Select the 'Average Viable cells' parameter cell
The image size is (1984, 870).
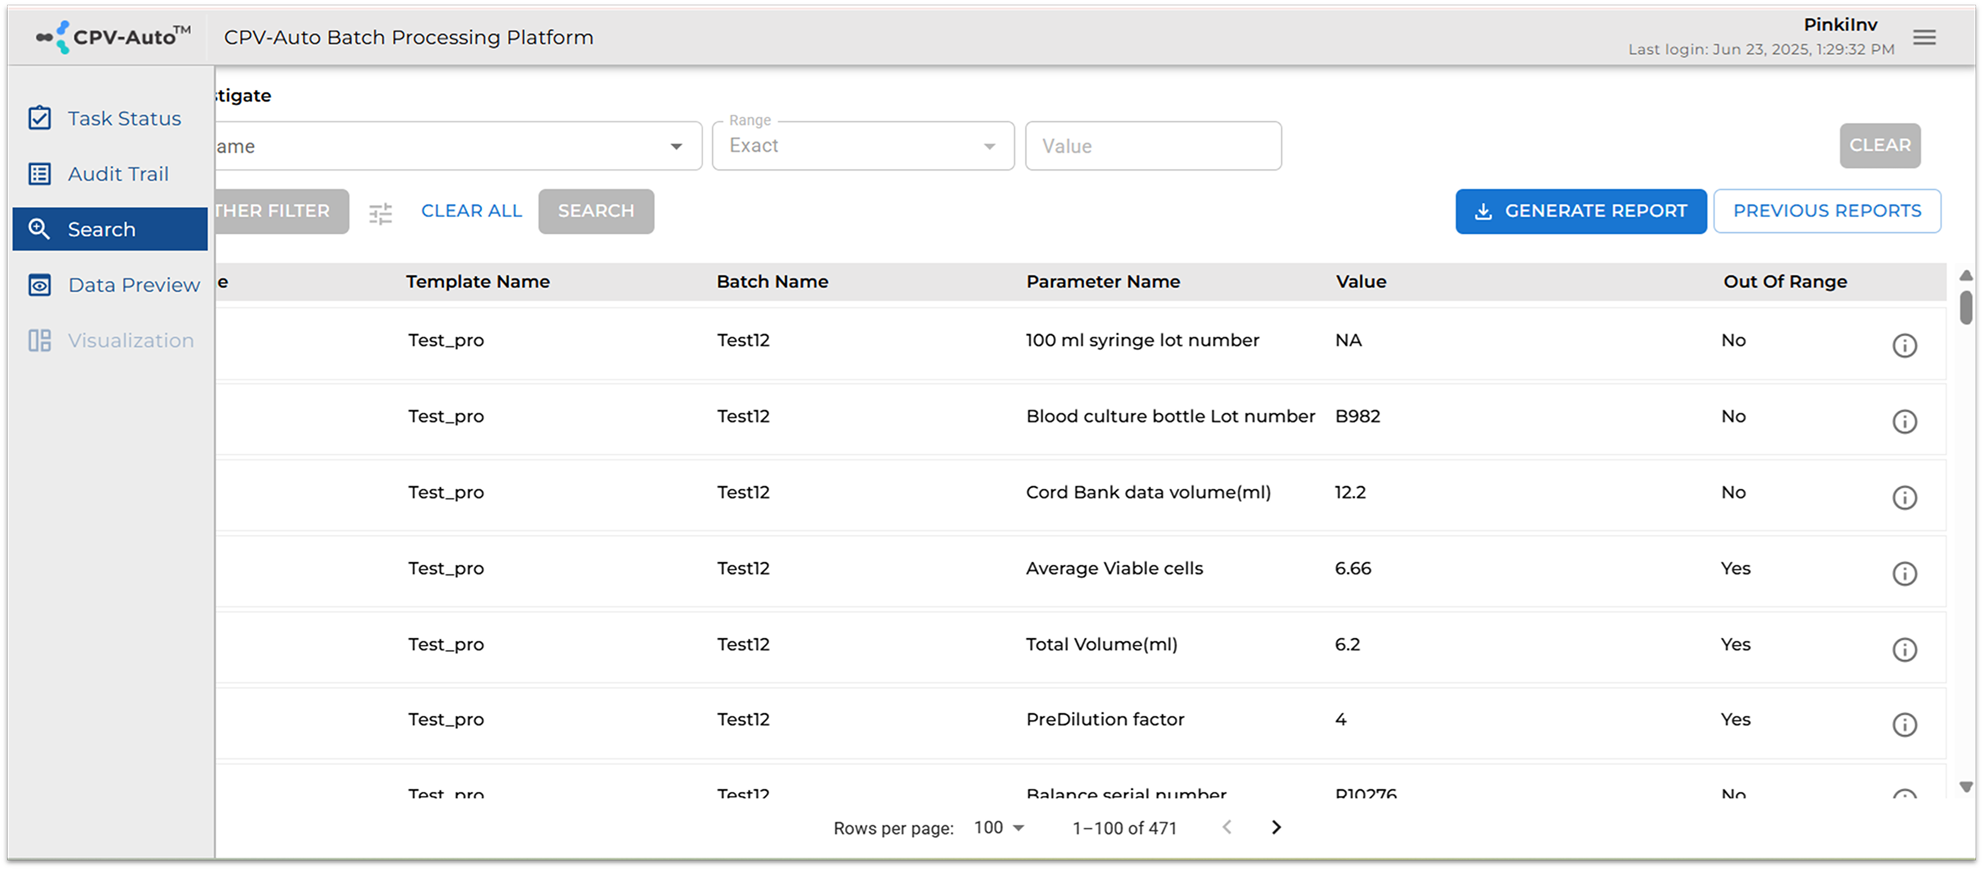tap(1114, 568)
